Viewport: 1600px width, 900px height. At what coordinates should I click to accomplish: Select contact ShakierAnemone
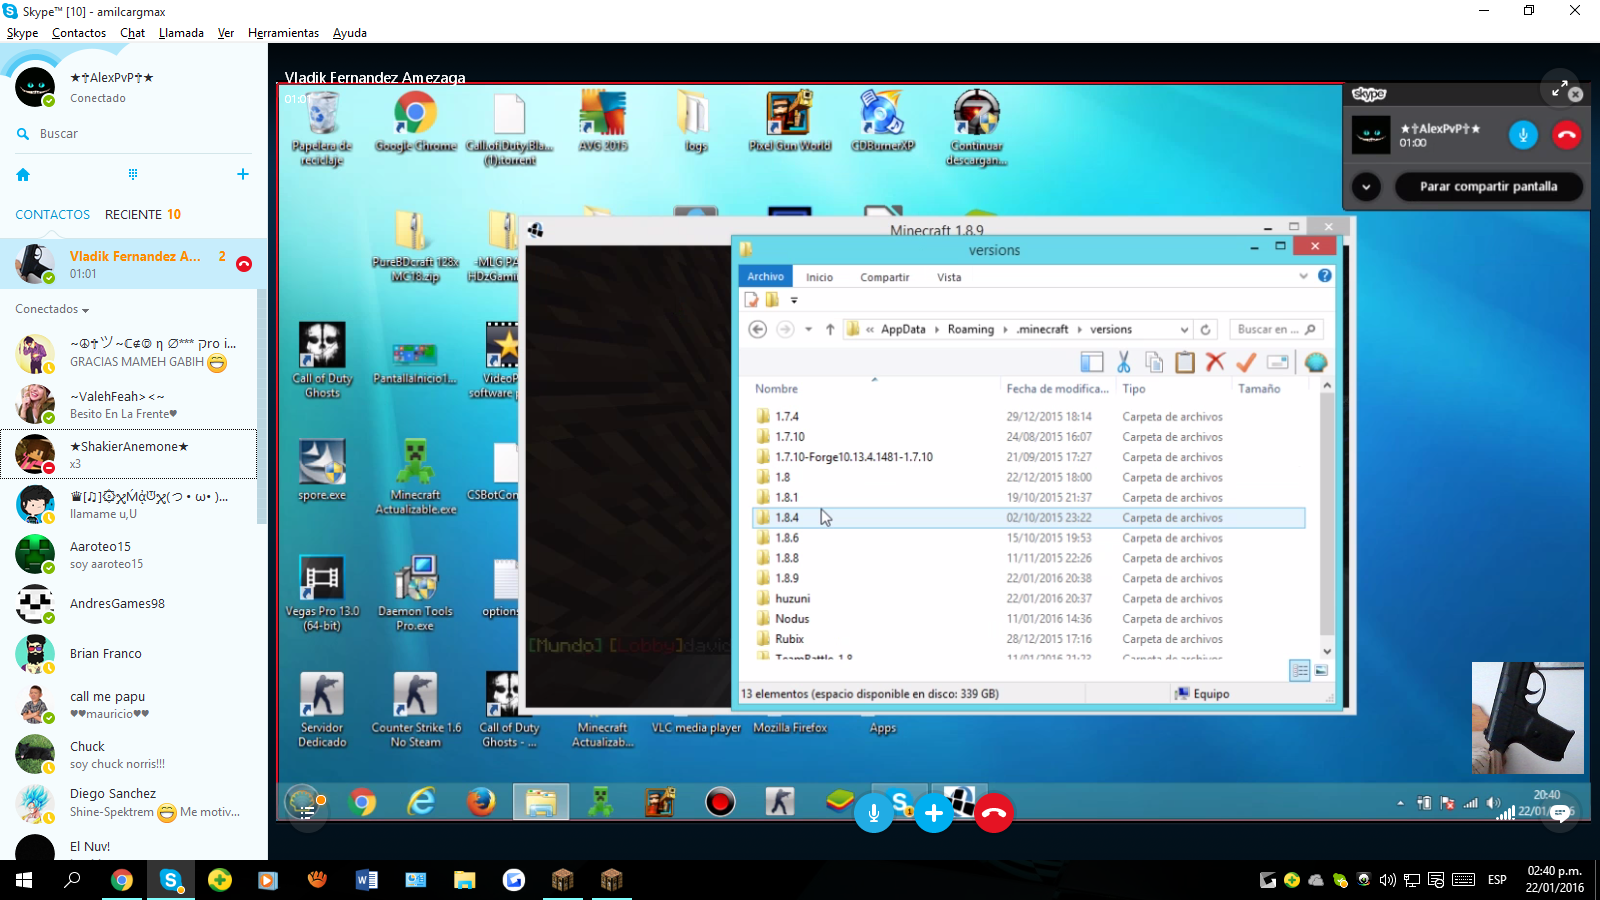(128, 454)
